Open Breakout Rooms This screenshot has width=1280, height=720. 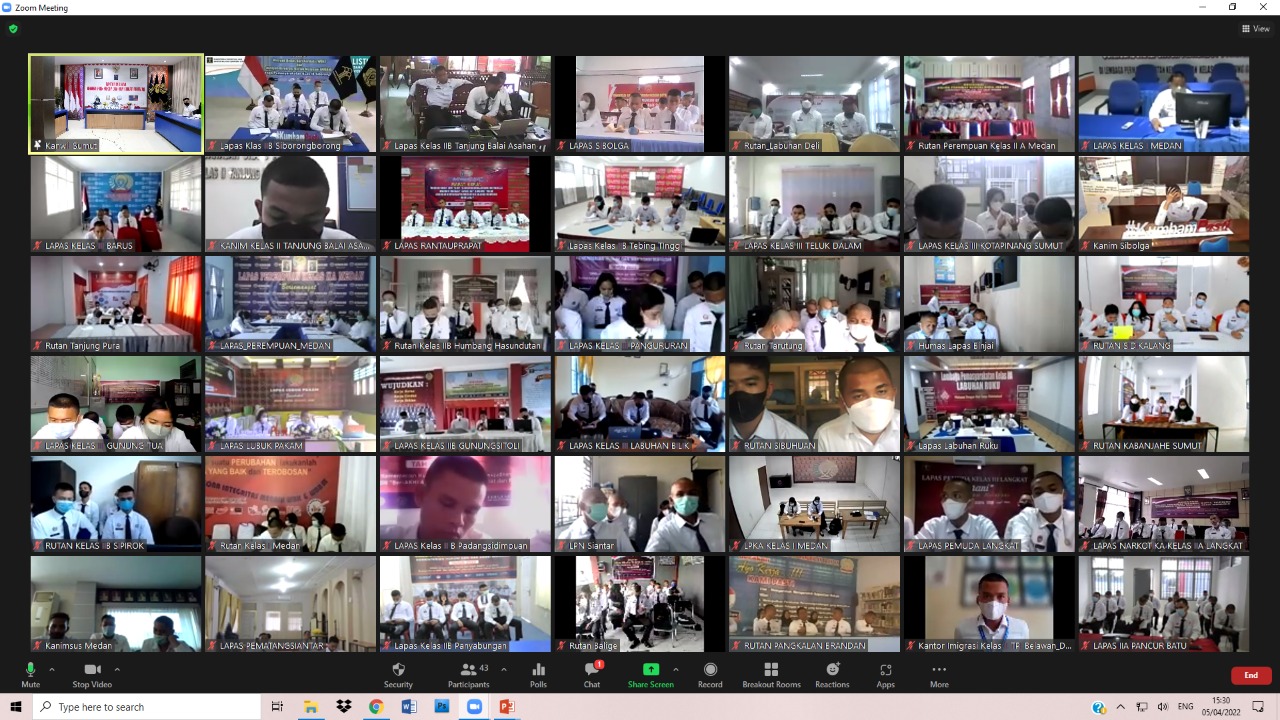click(771, 673)
